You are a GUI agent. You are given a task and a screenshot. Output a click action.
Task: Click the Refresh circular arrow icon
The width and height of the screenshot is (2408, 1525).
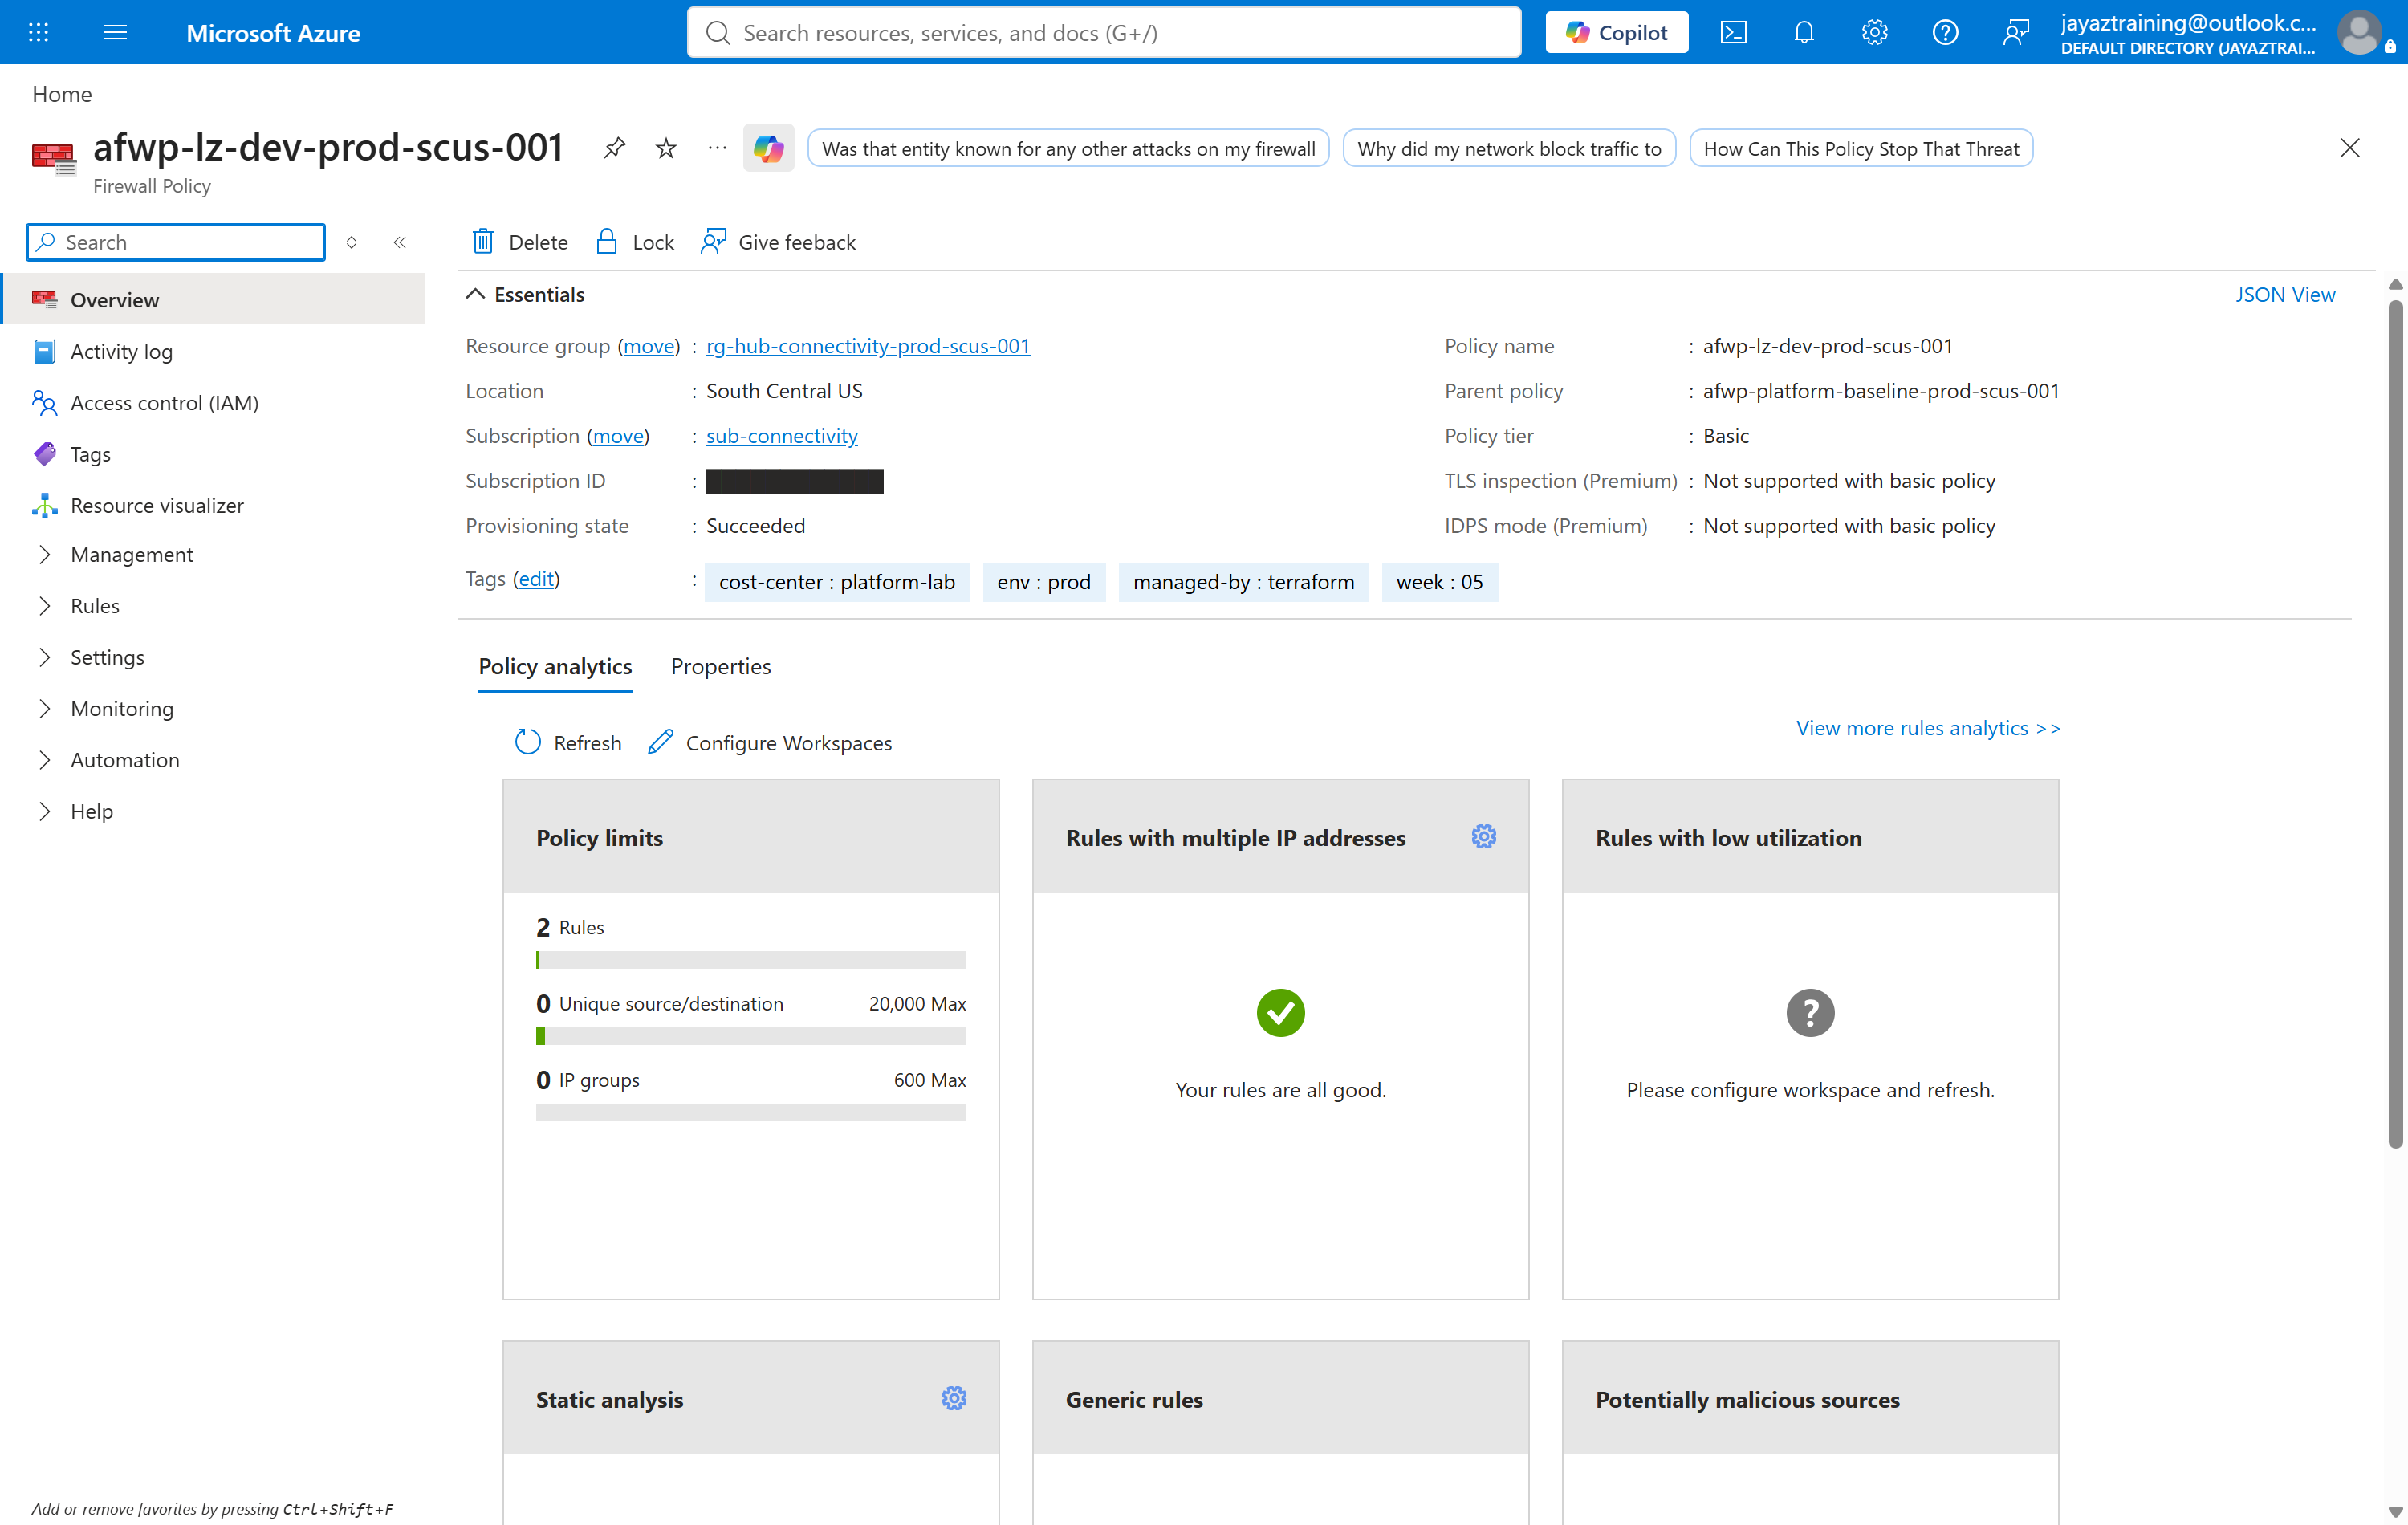(527, 742)
